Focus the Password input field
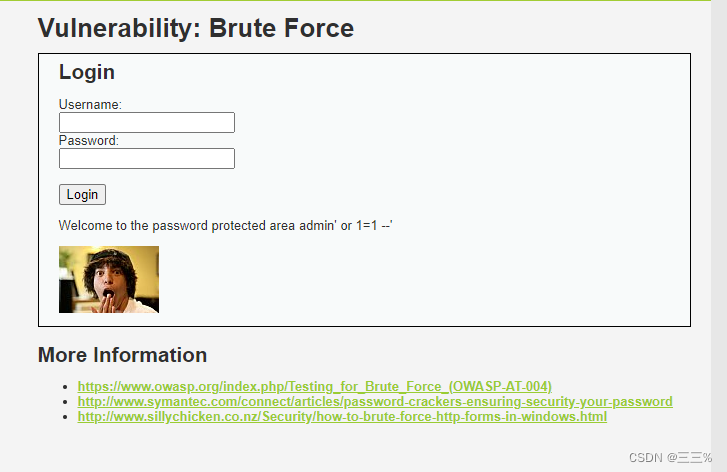The image size is (727, 472). click(x=147, y=159)
